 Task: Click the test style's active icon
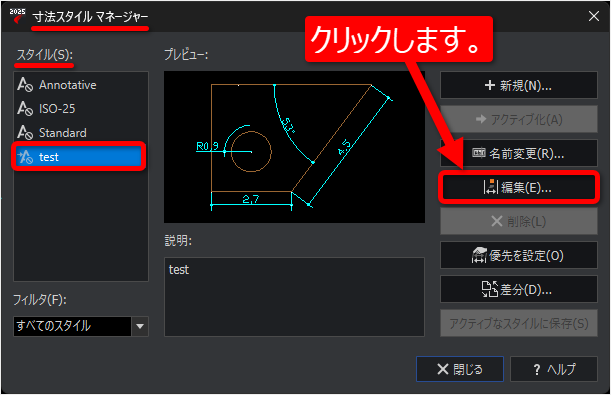25,157
